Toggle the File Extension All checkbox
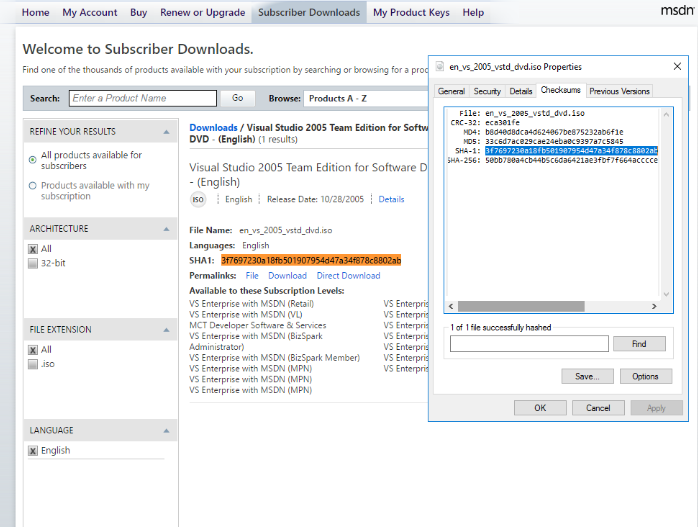698x527 pixels. [x=32, y=350]
